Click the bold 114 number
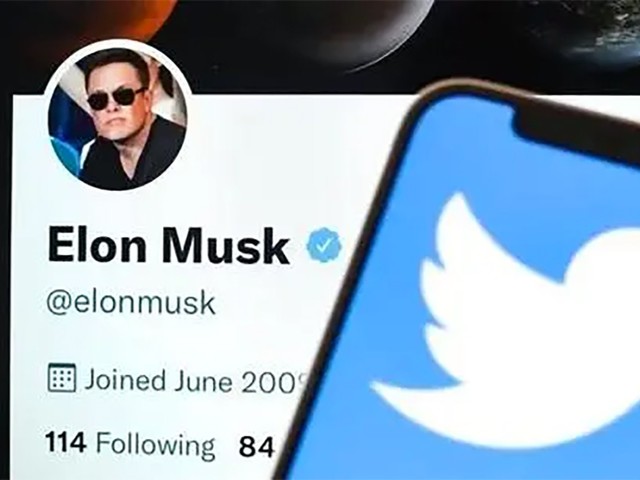The width and height of the screenshot is (640, 480). [x=66, y=442]
